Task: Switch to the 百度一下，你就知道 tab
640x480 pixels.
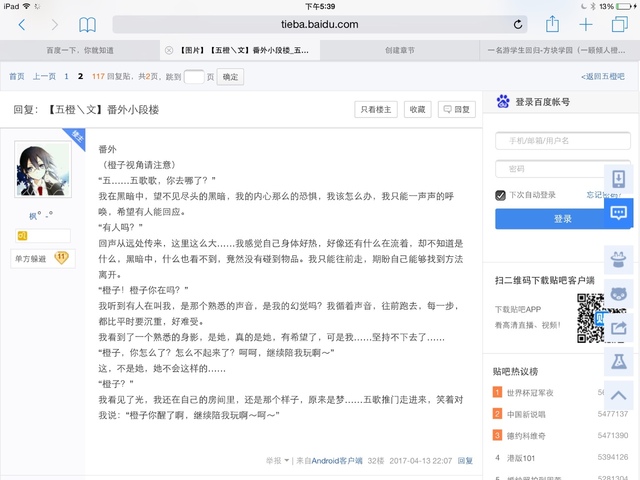Action: 80,48
